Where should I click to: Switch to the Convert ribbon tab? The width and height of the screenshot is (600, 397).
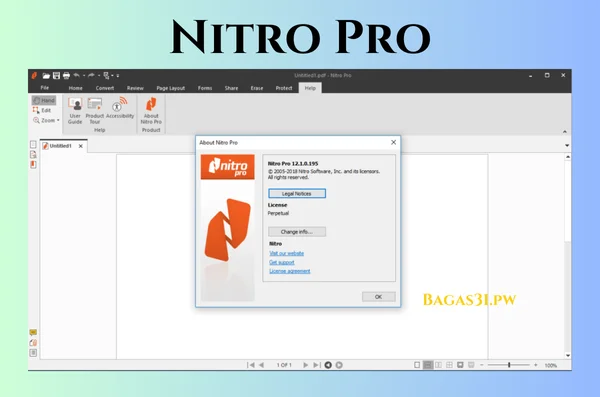[x=105, y=88]
